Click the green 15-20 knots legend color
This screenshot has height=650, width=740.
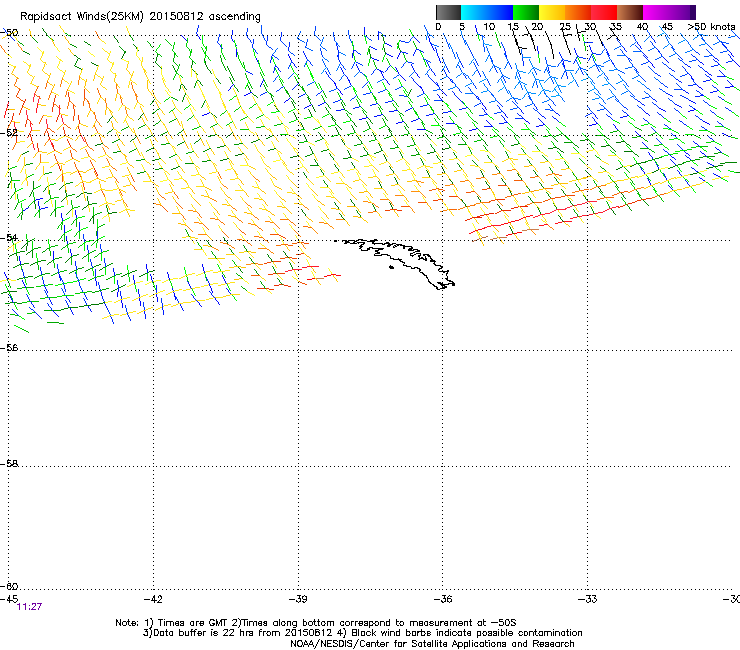pos(526,12)
